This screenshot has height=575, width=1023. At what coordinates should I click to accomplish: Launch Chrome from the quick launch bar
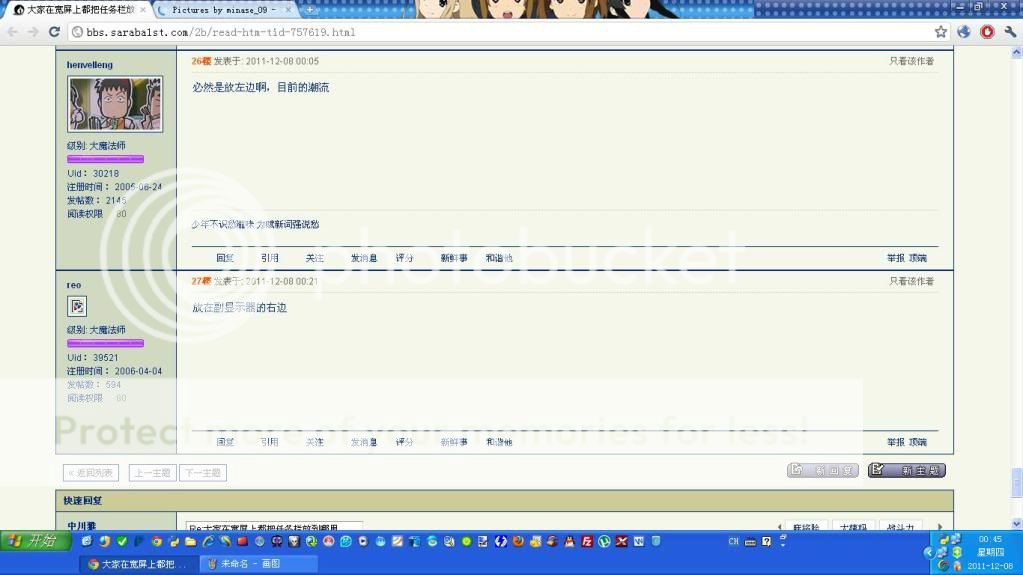pos(157,541)
